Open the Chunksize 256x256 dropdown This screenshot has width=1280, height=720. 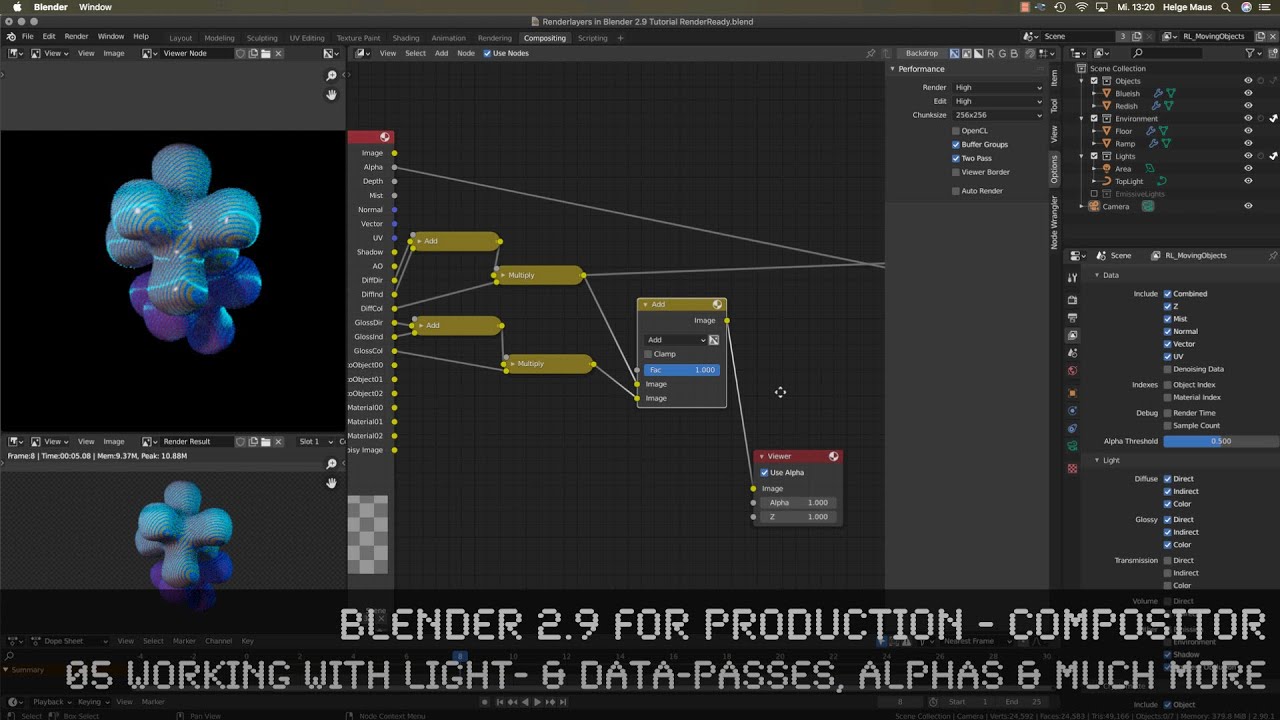point(997,115)
